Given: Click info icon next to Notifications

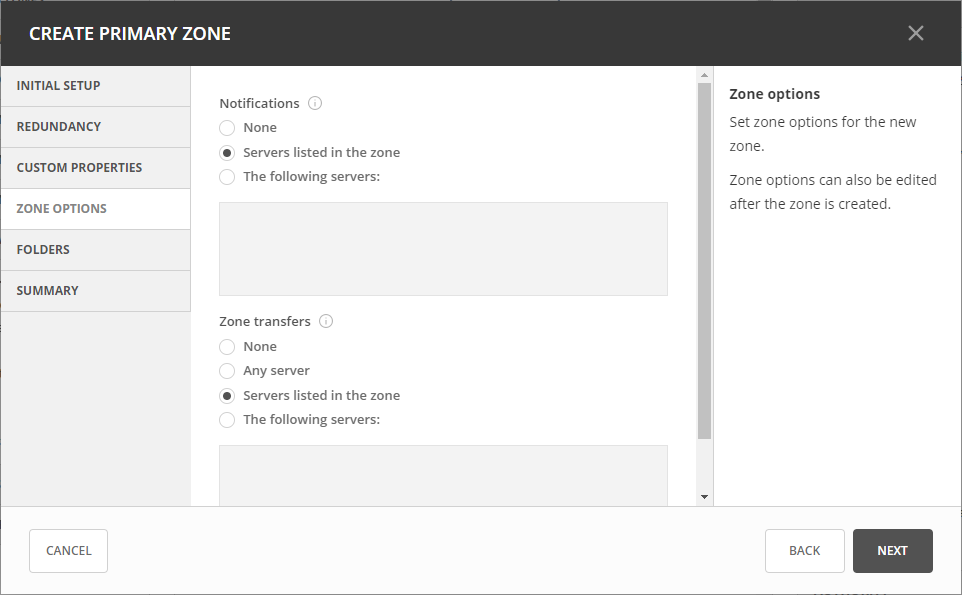Looking at the screenshot, I should coord(315,103).
